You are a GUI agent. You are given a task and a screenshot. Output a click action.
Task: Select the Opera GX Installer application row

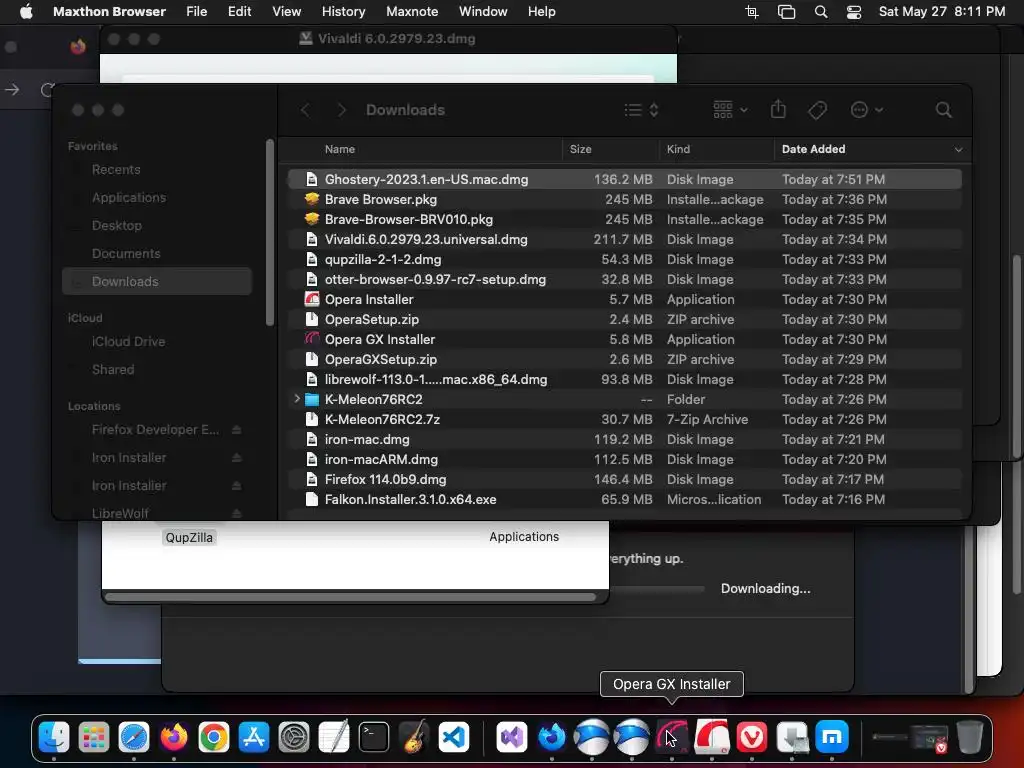coord(625,339)
